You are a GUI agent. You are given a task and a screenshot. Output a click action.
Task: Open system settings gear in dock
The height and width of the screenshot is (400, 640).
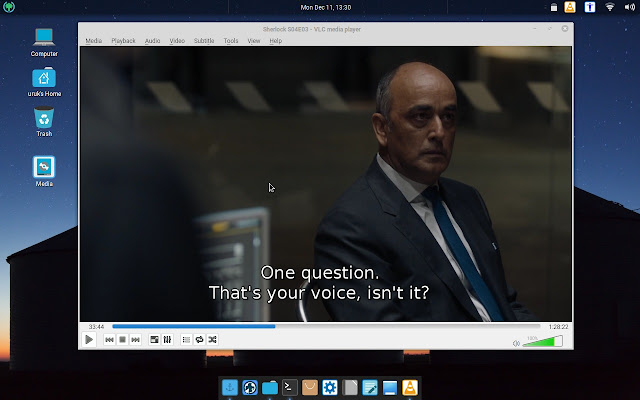tap(330, 387)
